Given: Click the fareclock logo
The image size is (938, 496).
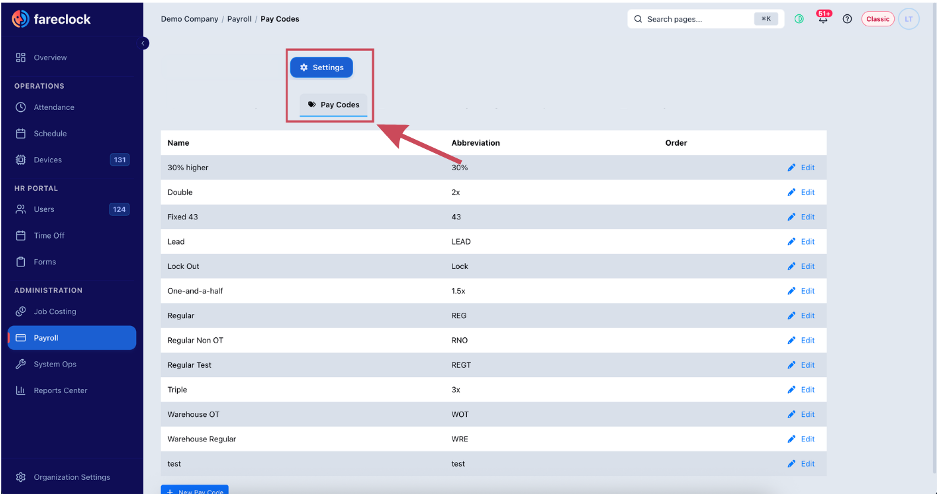Looking at the screenshot, I should tap(51, 19).
